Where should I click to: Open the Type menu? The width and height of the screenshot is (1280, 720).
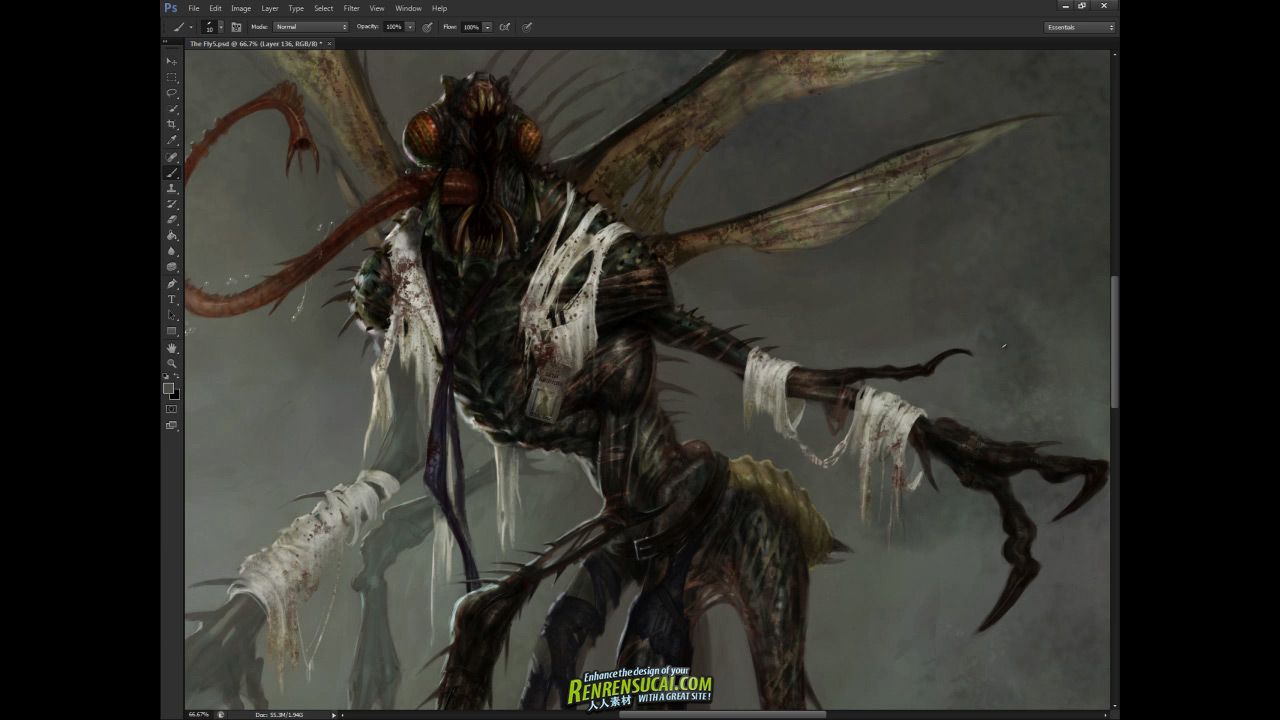click(x=296, y=8)
